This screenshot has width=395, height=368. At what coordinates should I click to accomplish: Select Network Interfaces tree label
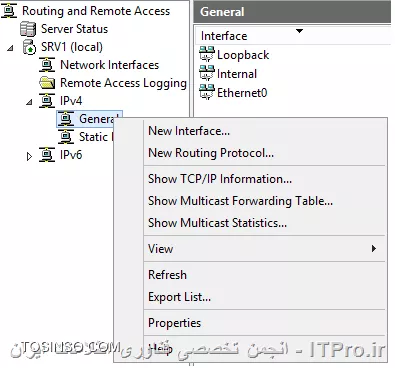(109, 65)
